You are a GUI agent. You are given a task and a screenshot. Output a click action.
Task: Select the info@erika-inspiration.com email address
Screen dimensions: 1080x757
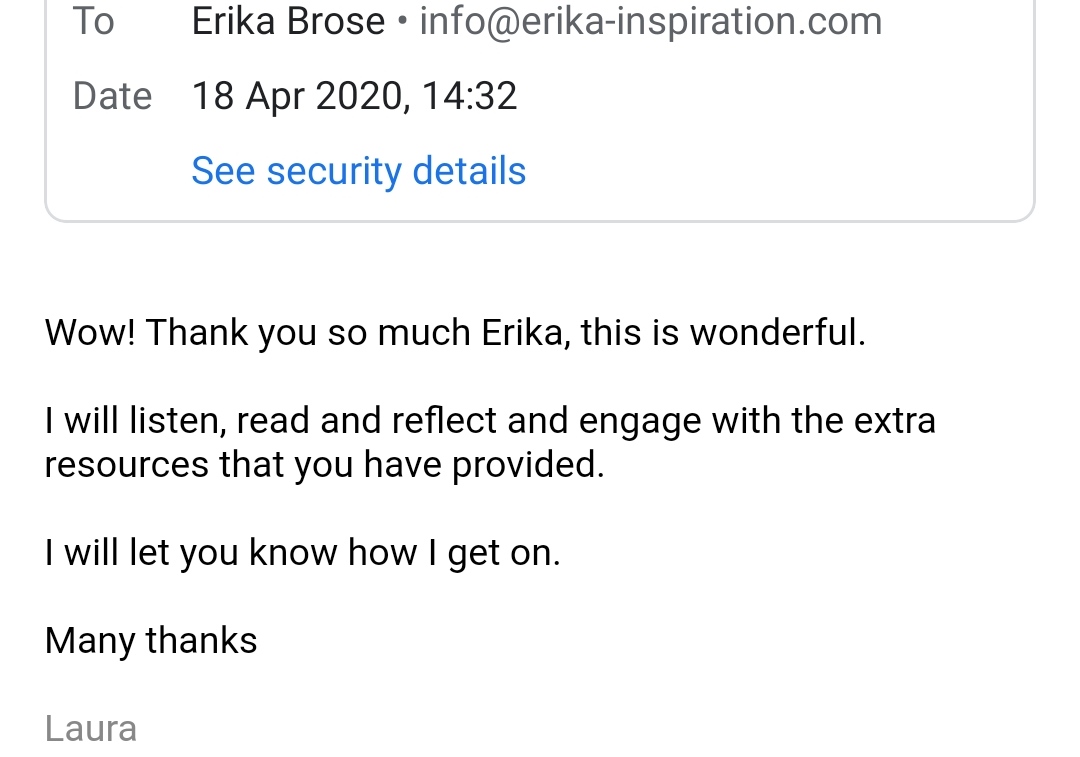(650, 21)
